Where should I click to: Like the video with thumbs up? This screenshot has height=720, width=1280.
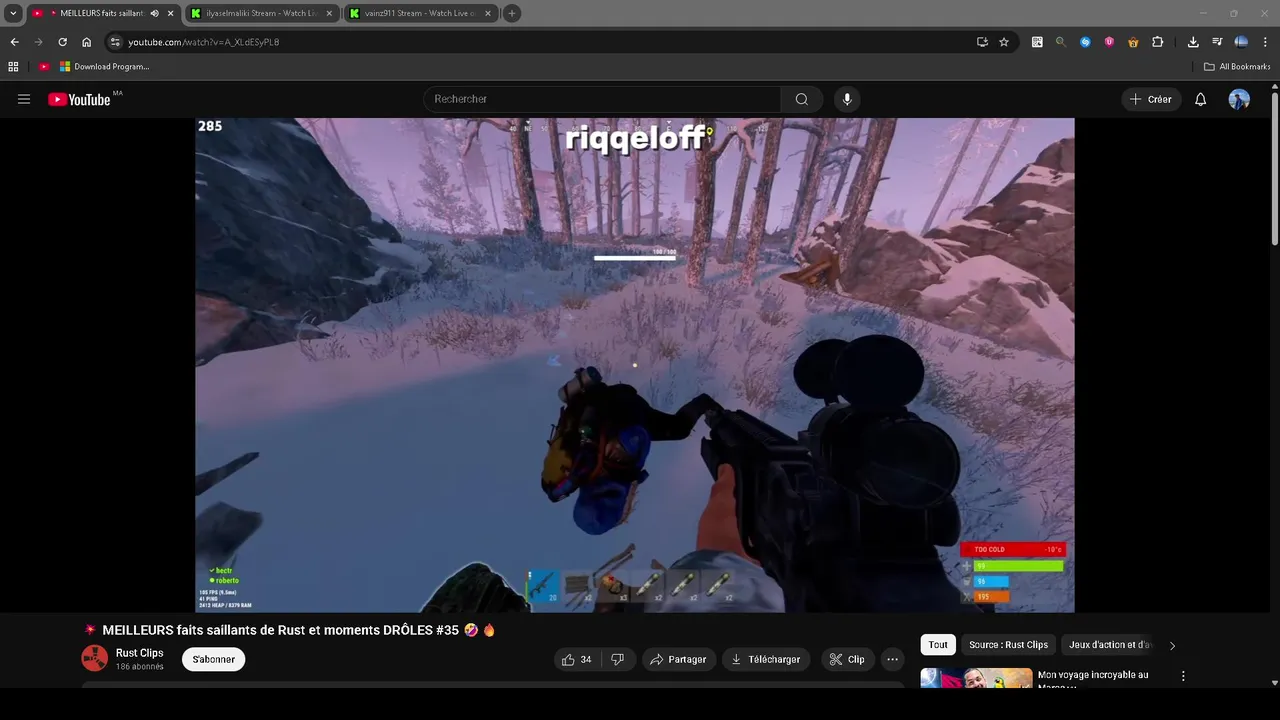[576, 659]
